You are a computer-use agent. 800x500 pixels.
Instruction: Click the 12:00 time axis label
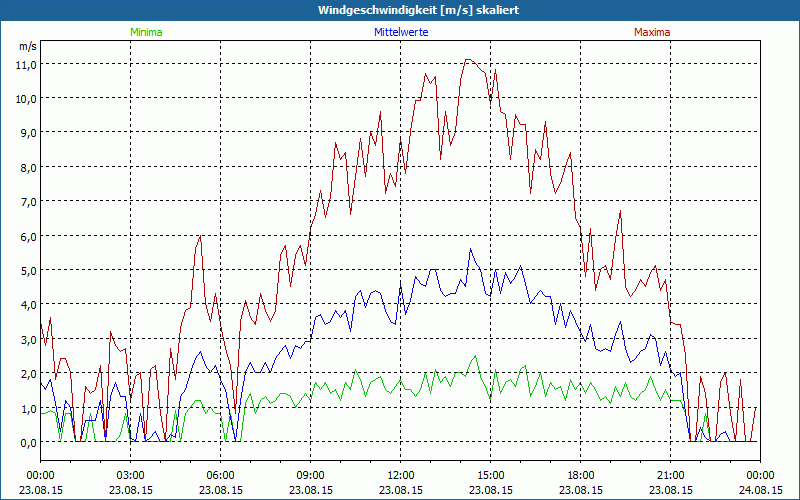401,476
